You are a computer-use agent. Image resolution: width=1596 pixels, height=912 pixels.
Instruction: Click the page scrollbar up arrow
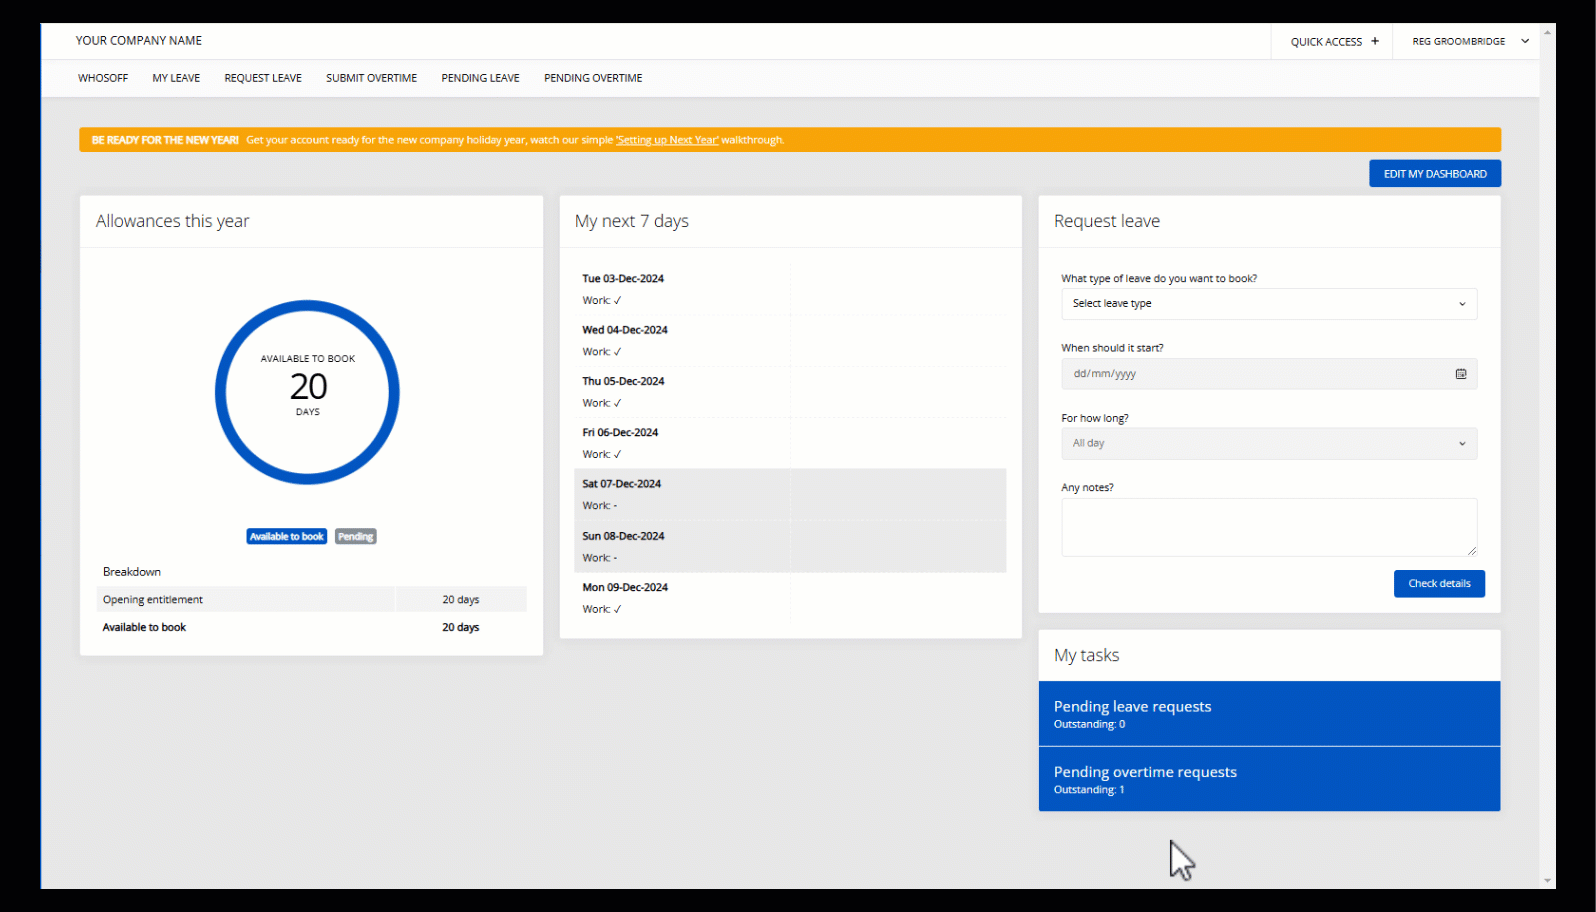coord(1548,32)
